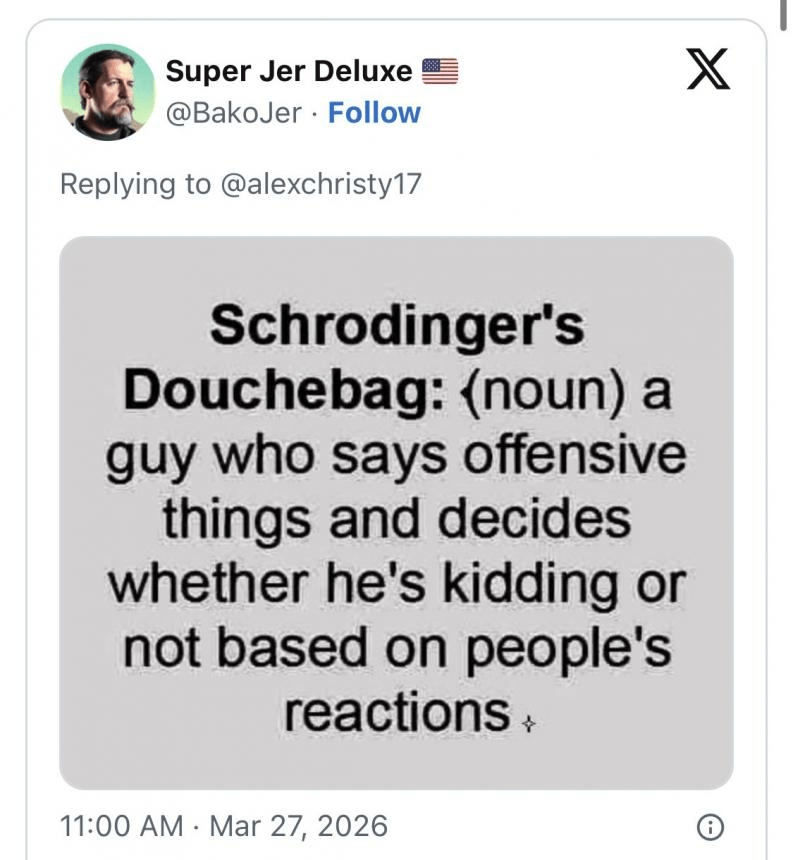Click the "Replying to" label
This screenshot has width=793, height=860.
(x=136, y=184)
